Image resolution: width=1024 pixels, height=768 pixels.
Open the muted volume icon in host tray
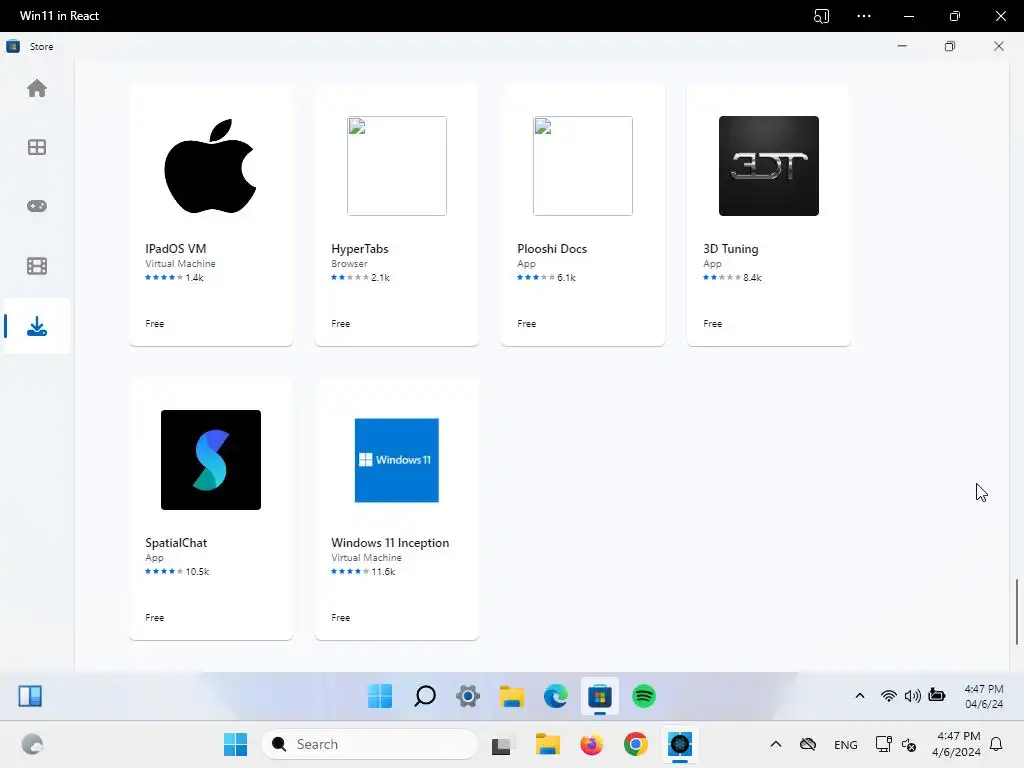(908, 744)
